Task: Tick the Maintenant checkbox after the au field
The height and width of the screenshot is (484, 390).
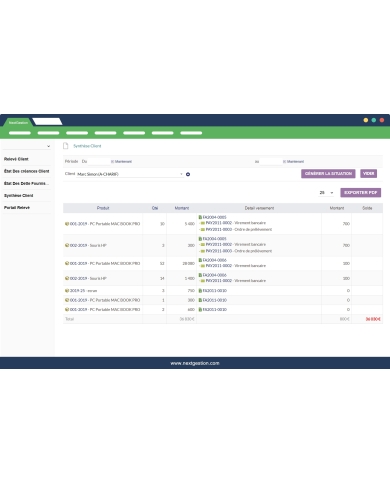Action: [x=284, y=162]
